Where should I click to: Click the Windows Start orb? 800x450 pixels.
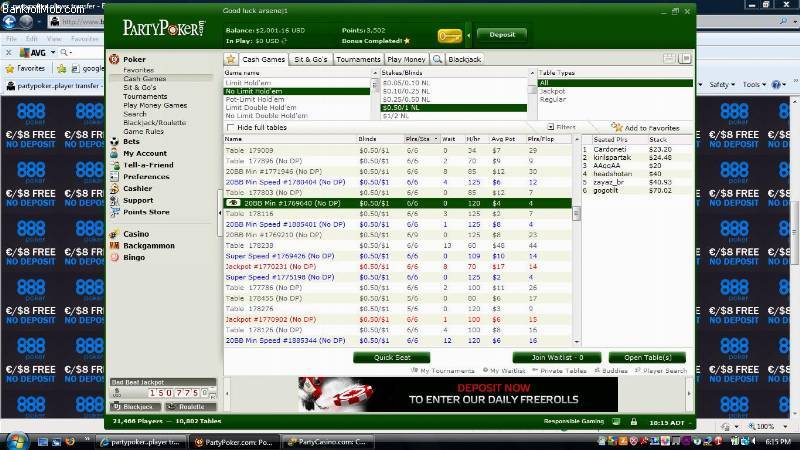(x=17, y=441)
